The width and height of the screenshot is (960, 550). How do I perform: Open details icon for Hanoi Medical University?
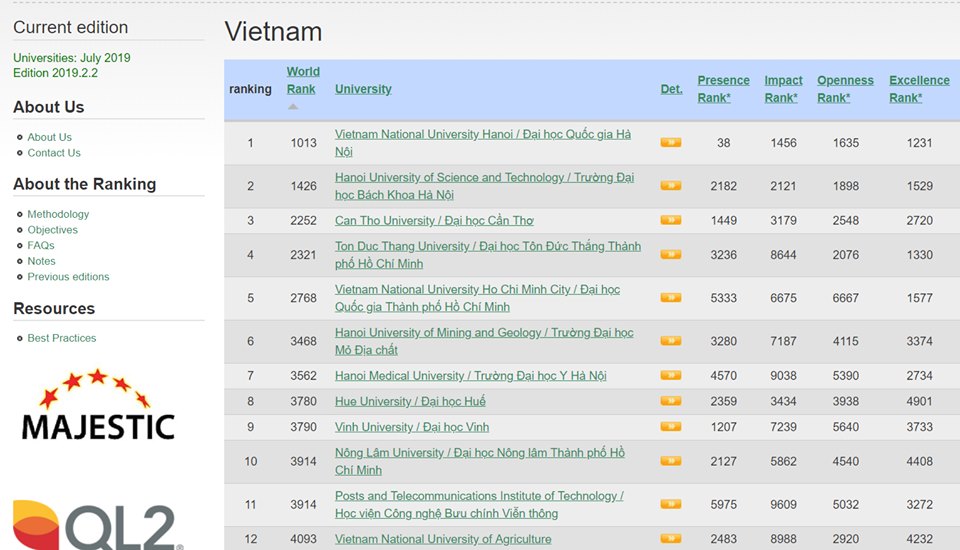[x=670, y=376]
